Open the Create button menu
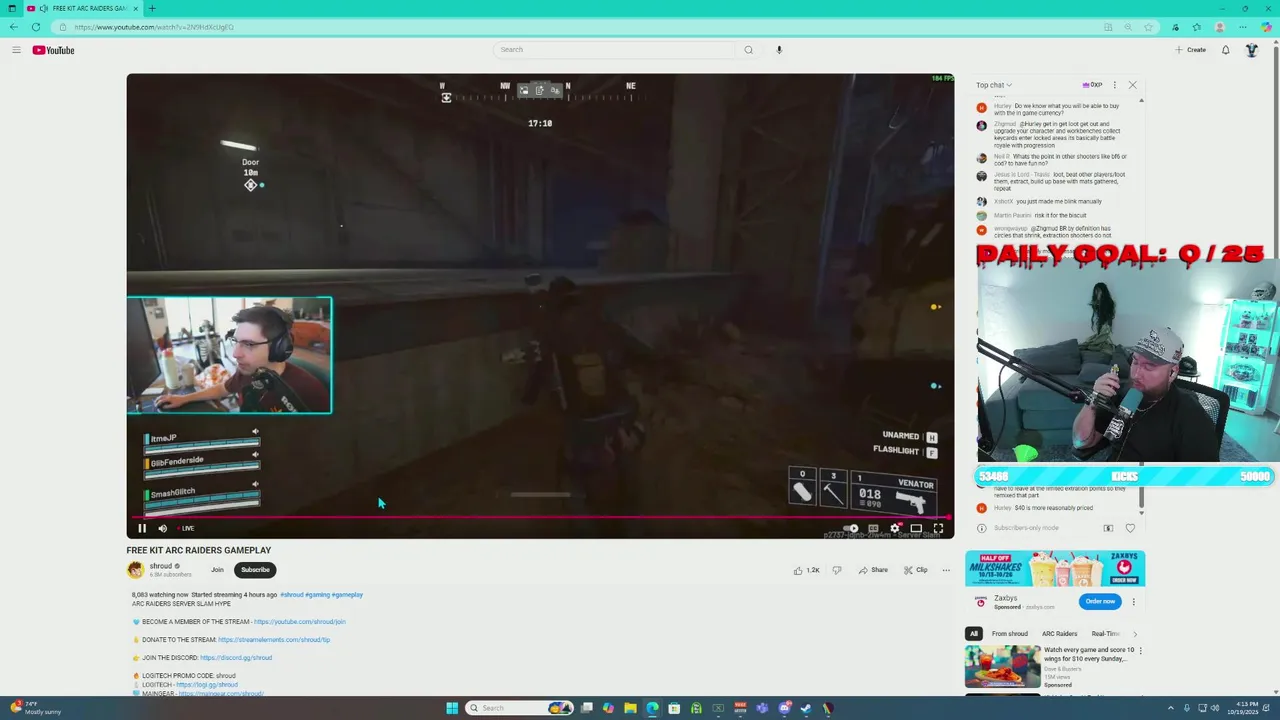 point(1191,50)
